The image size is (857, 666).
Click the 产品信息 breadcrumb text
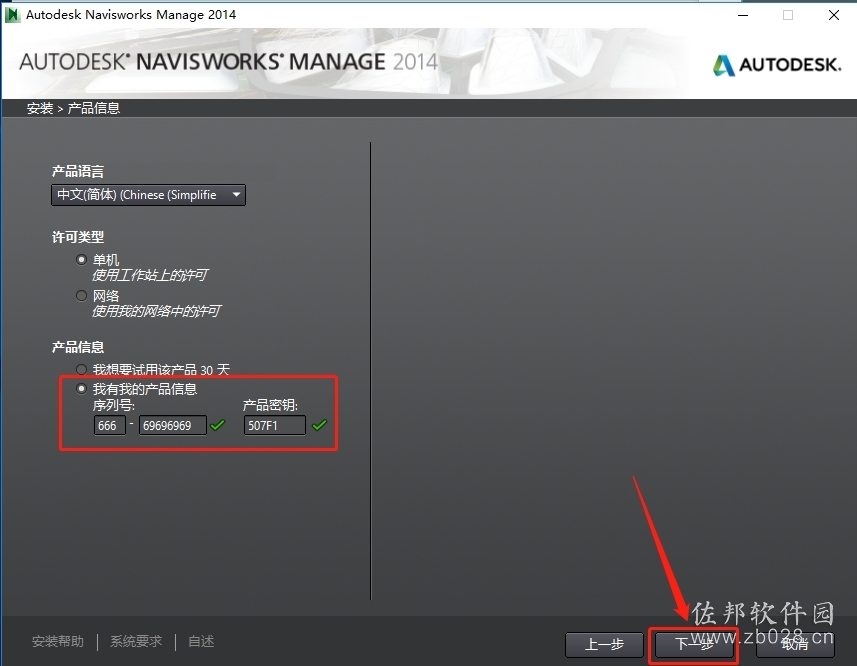(x=93, y=108)
